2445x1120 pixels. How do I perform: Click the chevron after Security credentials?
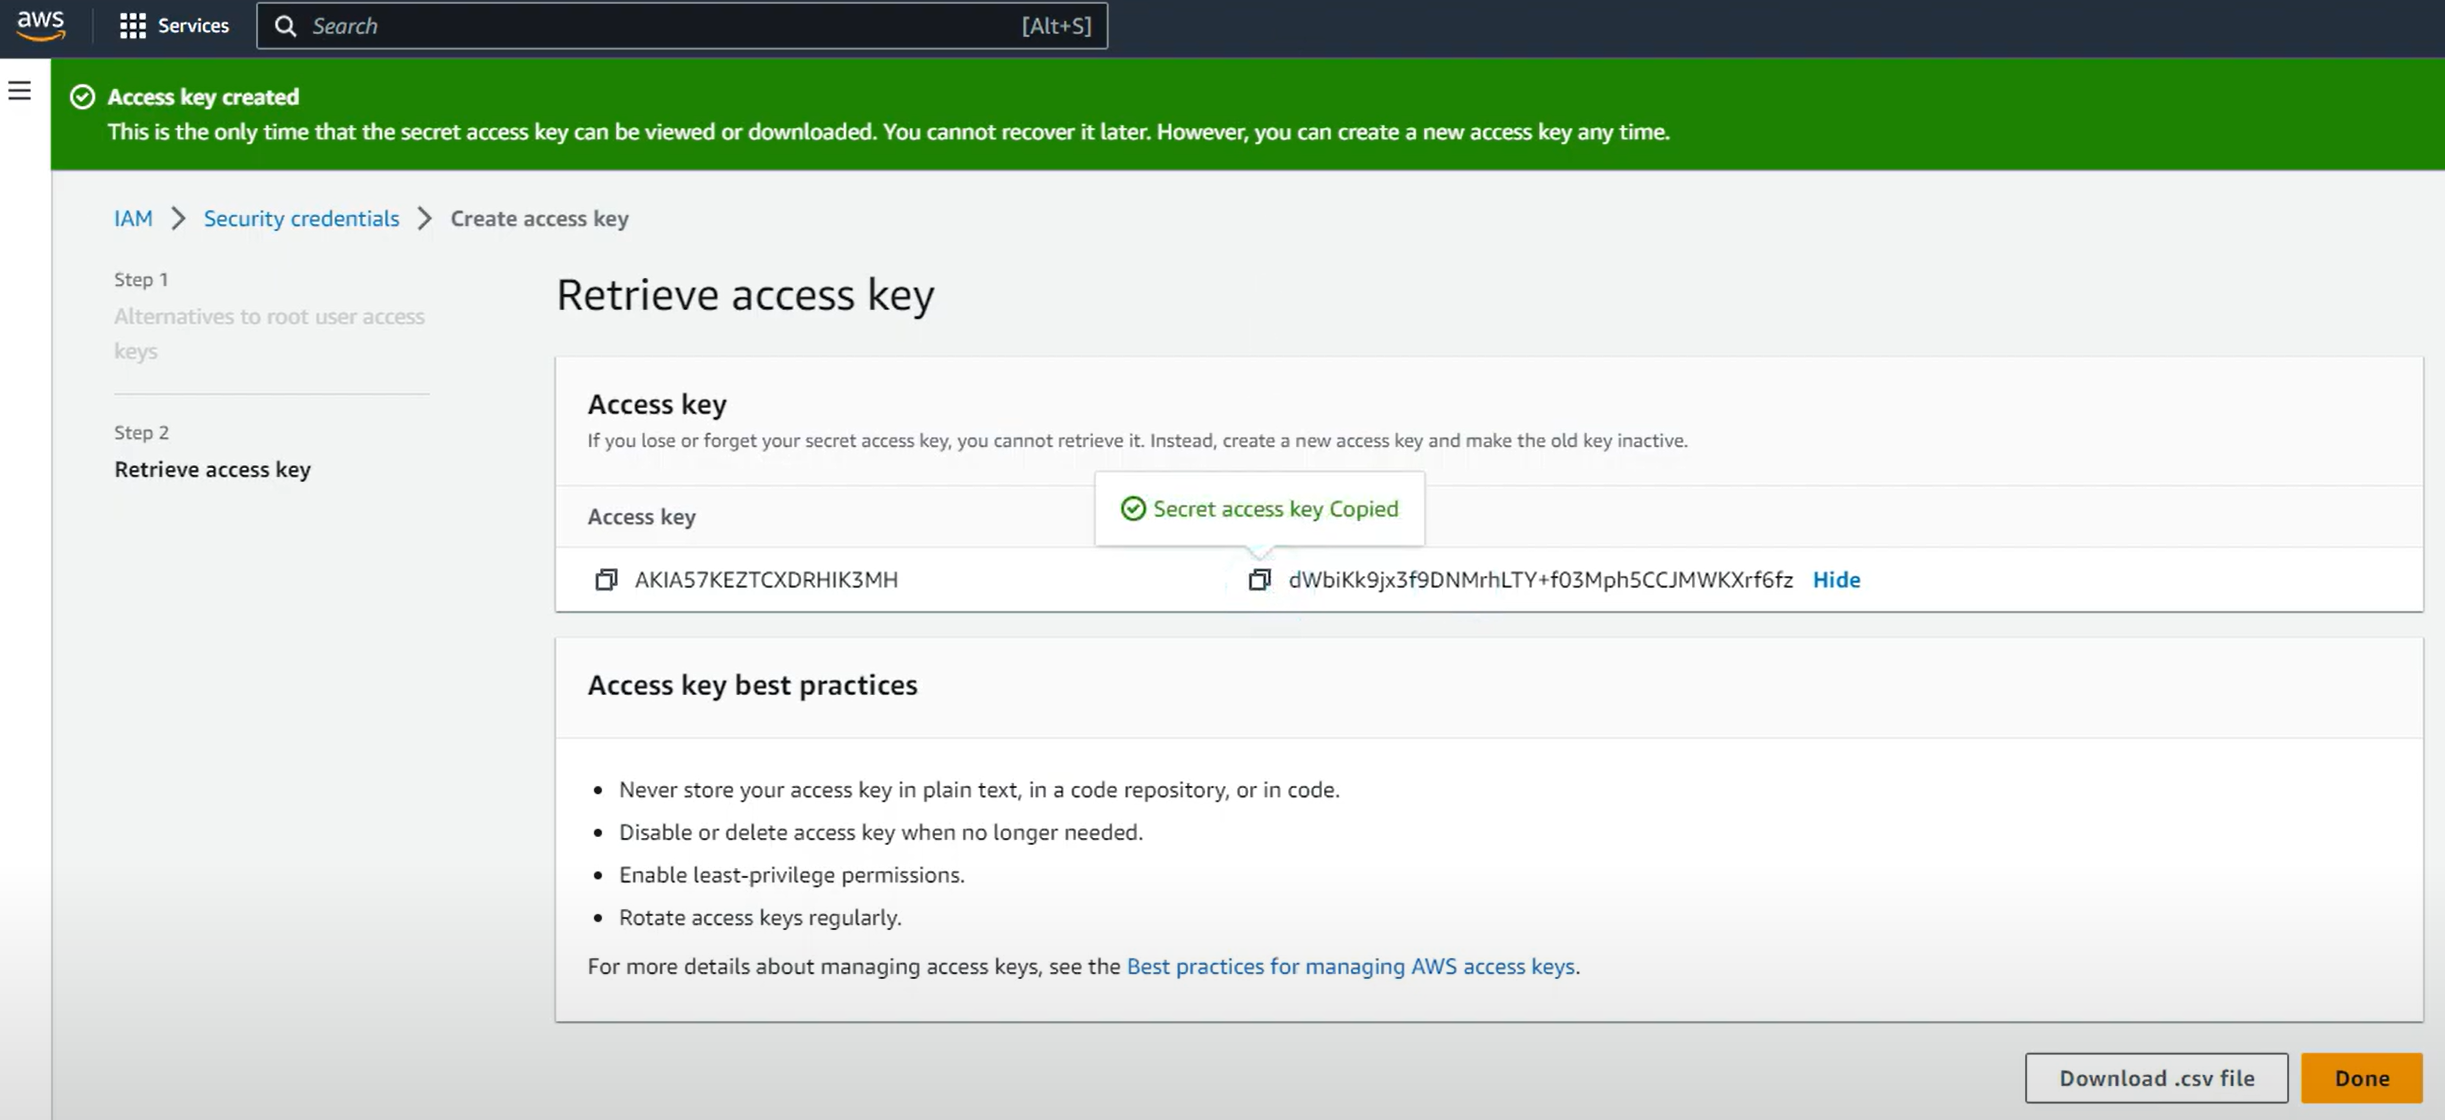click(x=425, y=218)
